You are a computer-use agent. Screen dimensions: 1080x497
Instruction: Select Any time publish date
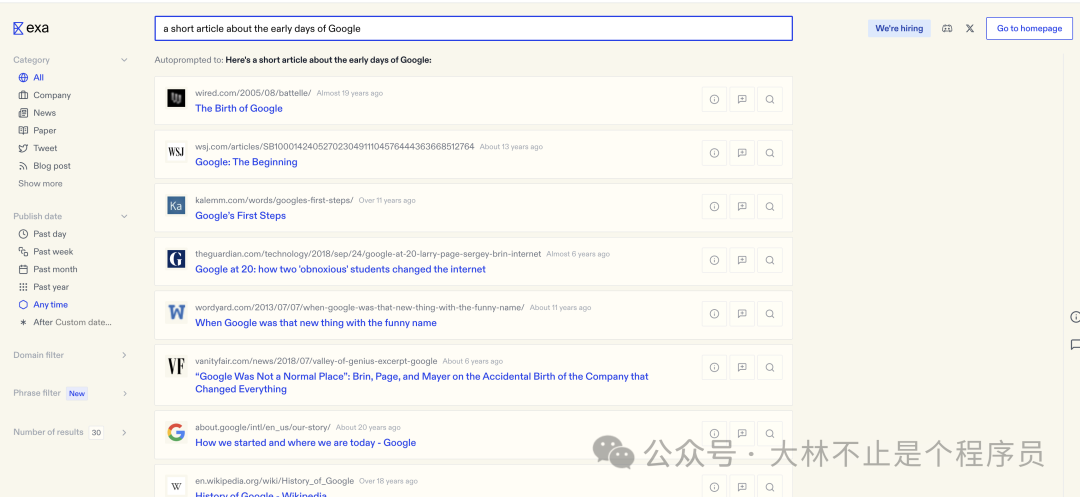click(x=43, y=305)
